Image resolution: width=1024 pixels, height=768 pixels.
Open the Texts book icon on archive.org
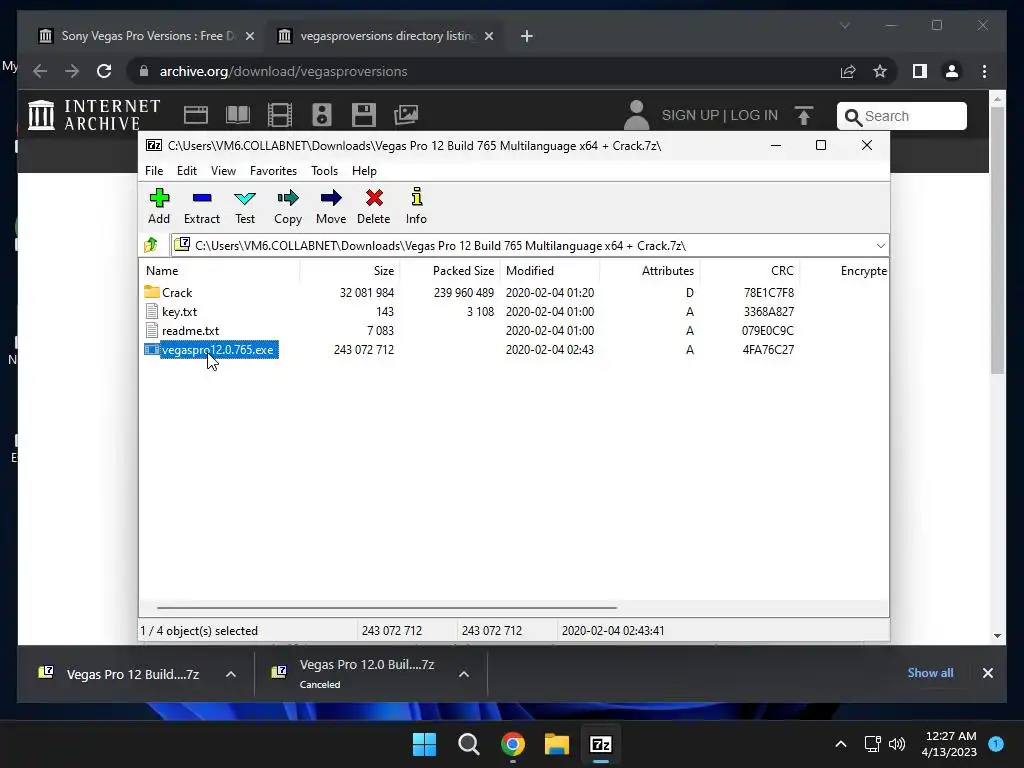coord(238,115)
